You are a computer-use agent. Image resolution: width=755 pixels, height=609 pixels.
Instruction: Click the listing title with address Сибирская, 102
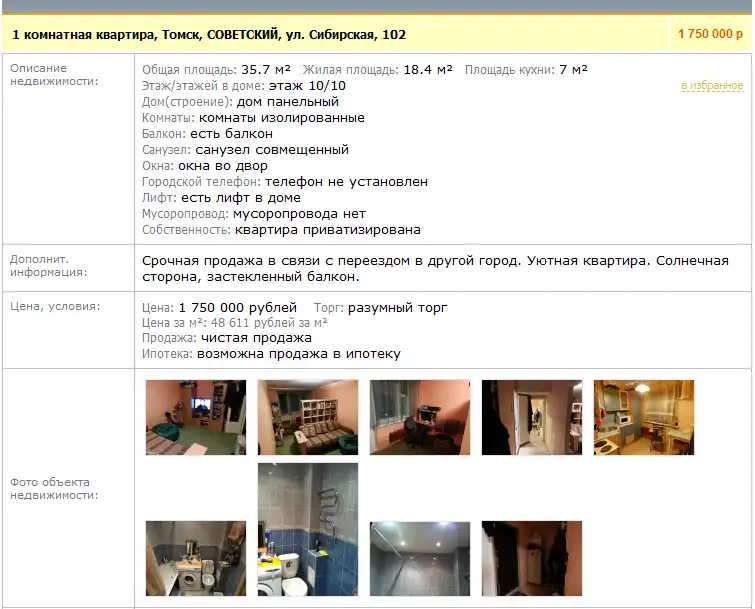pos(209,35)
